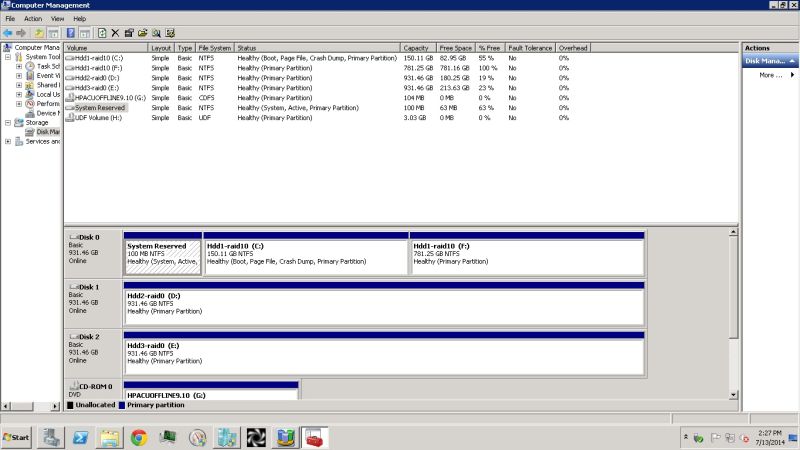The image size is (800, 450).
Task: Open Google Chrome from the taskbar
Action: (x=138, y=438)
